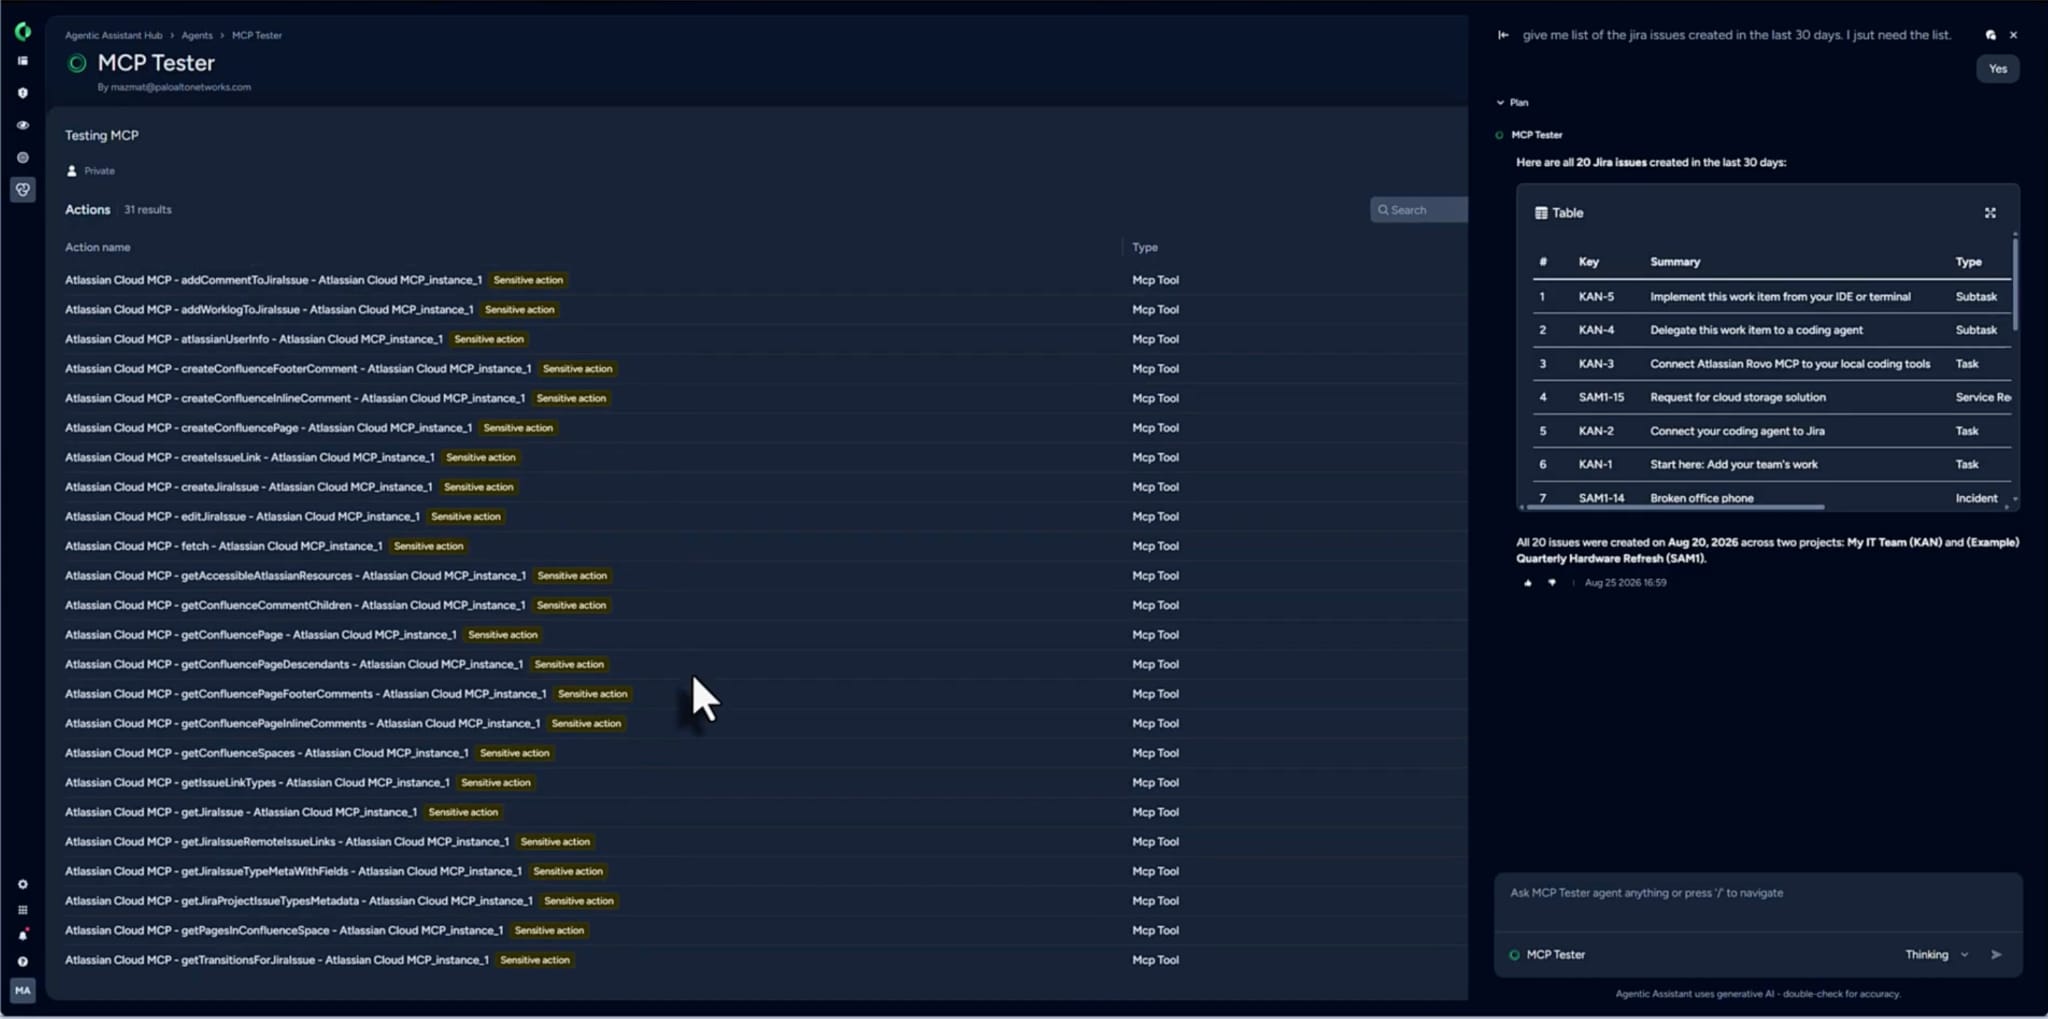Sort by Type column header in Actions

pyautogui.click(x=1145, y=247)
